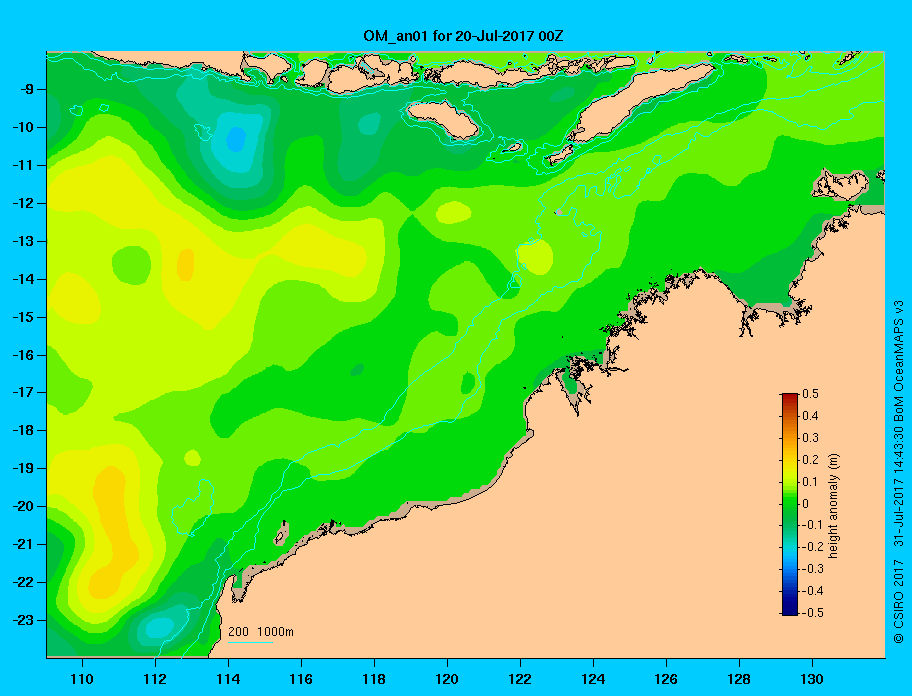Click the CSIRO 2017 BoM OceanMAPS copyright text
This screenshot has width=912, height=696.
tap(899, 472)
